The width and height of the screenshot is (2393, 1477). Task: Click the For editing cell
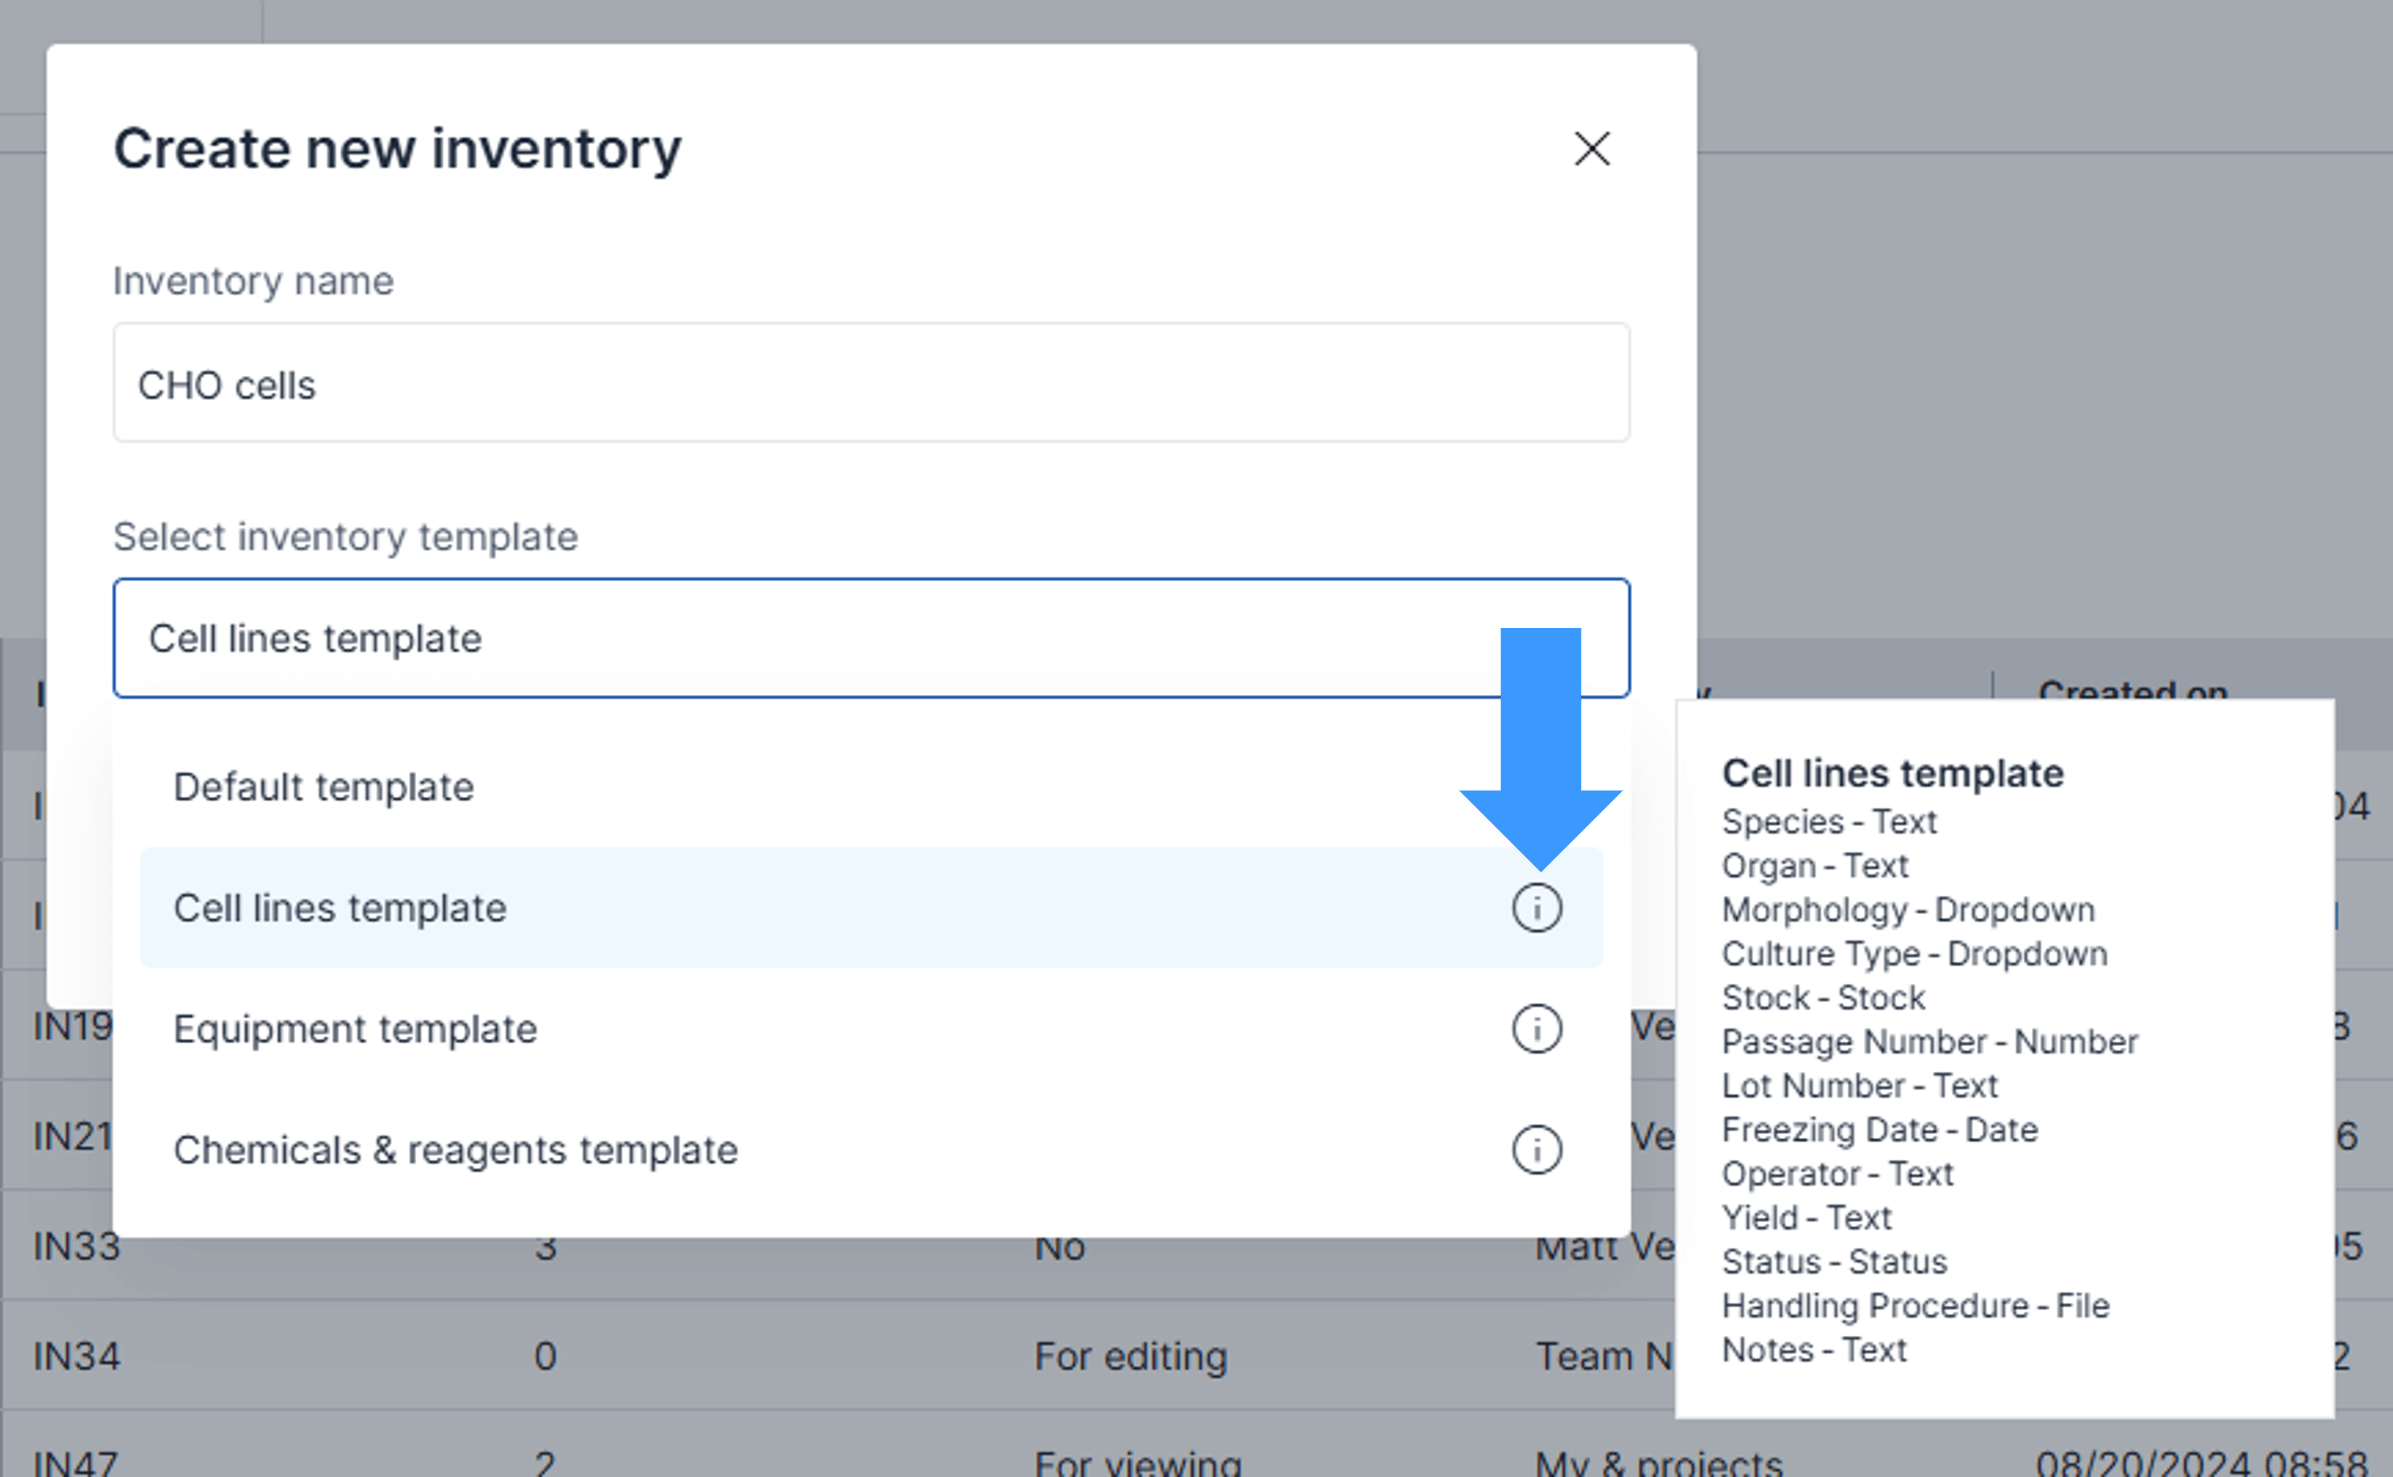coord(1130,1356)
